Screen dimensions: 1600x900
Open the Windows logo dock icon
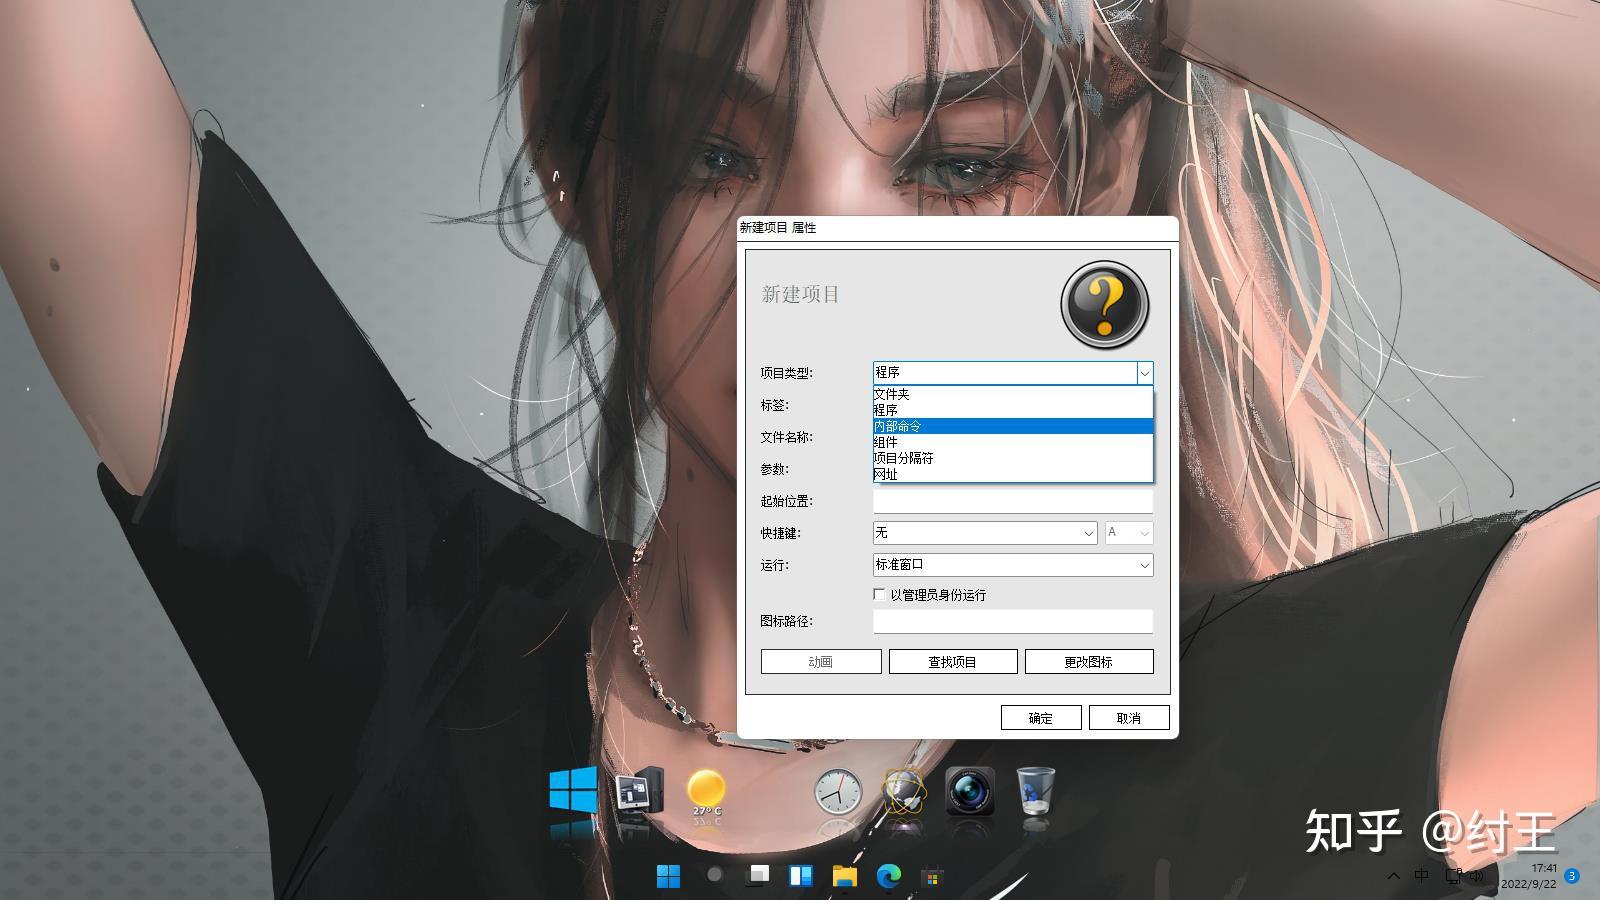coord(574,790)
